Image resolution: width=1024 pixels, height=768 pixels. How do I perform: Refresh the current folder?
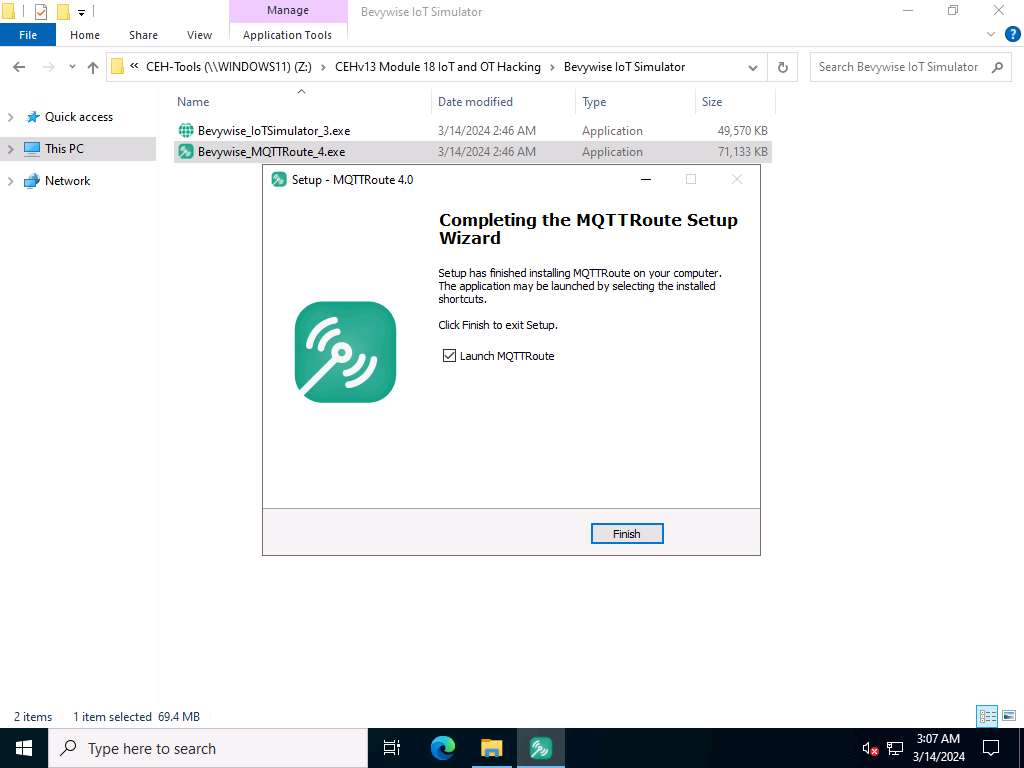pyautogui.click(x=782, y=67)
